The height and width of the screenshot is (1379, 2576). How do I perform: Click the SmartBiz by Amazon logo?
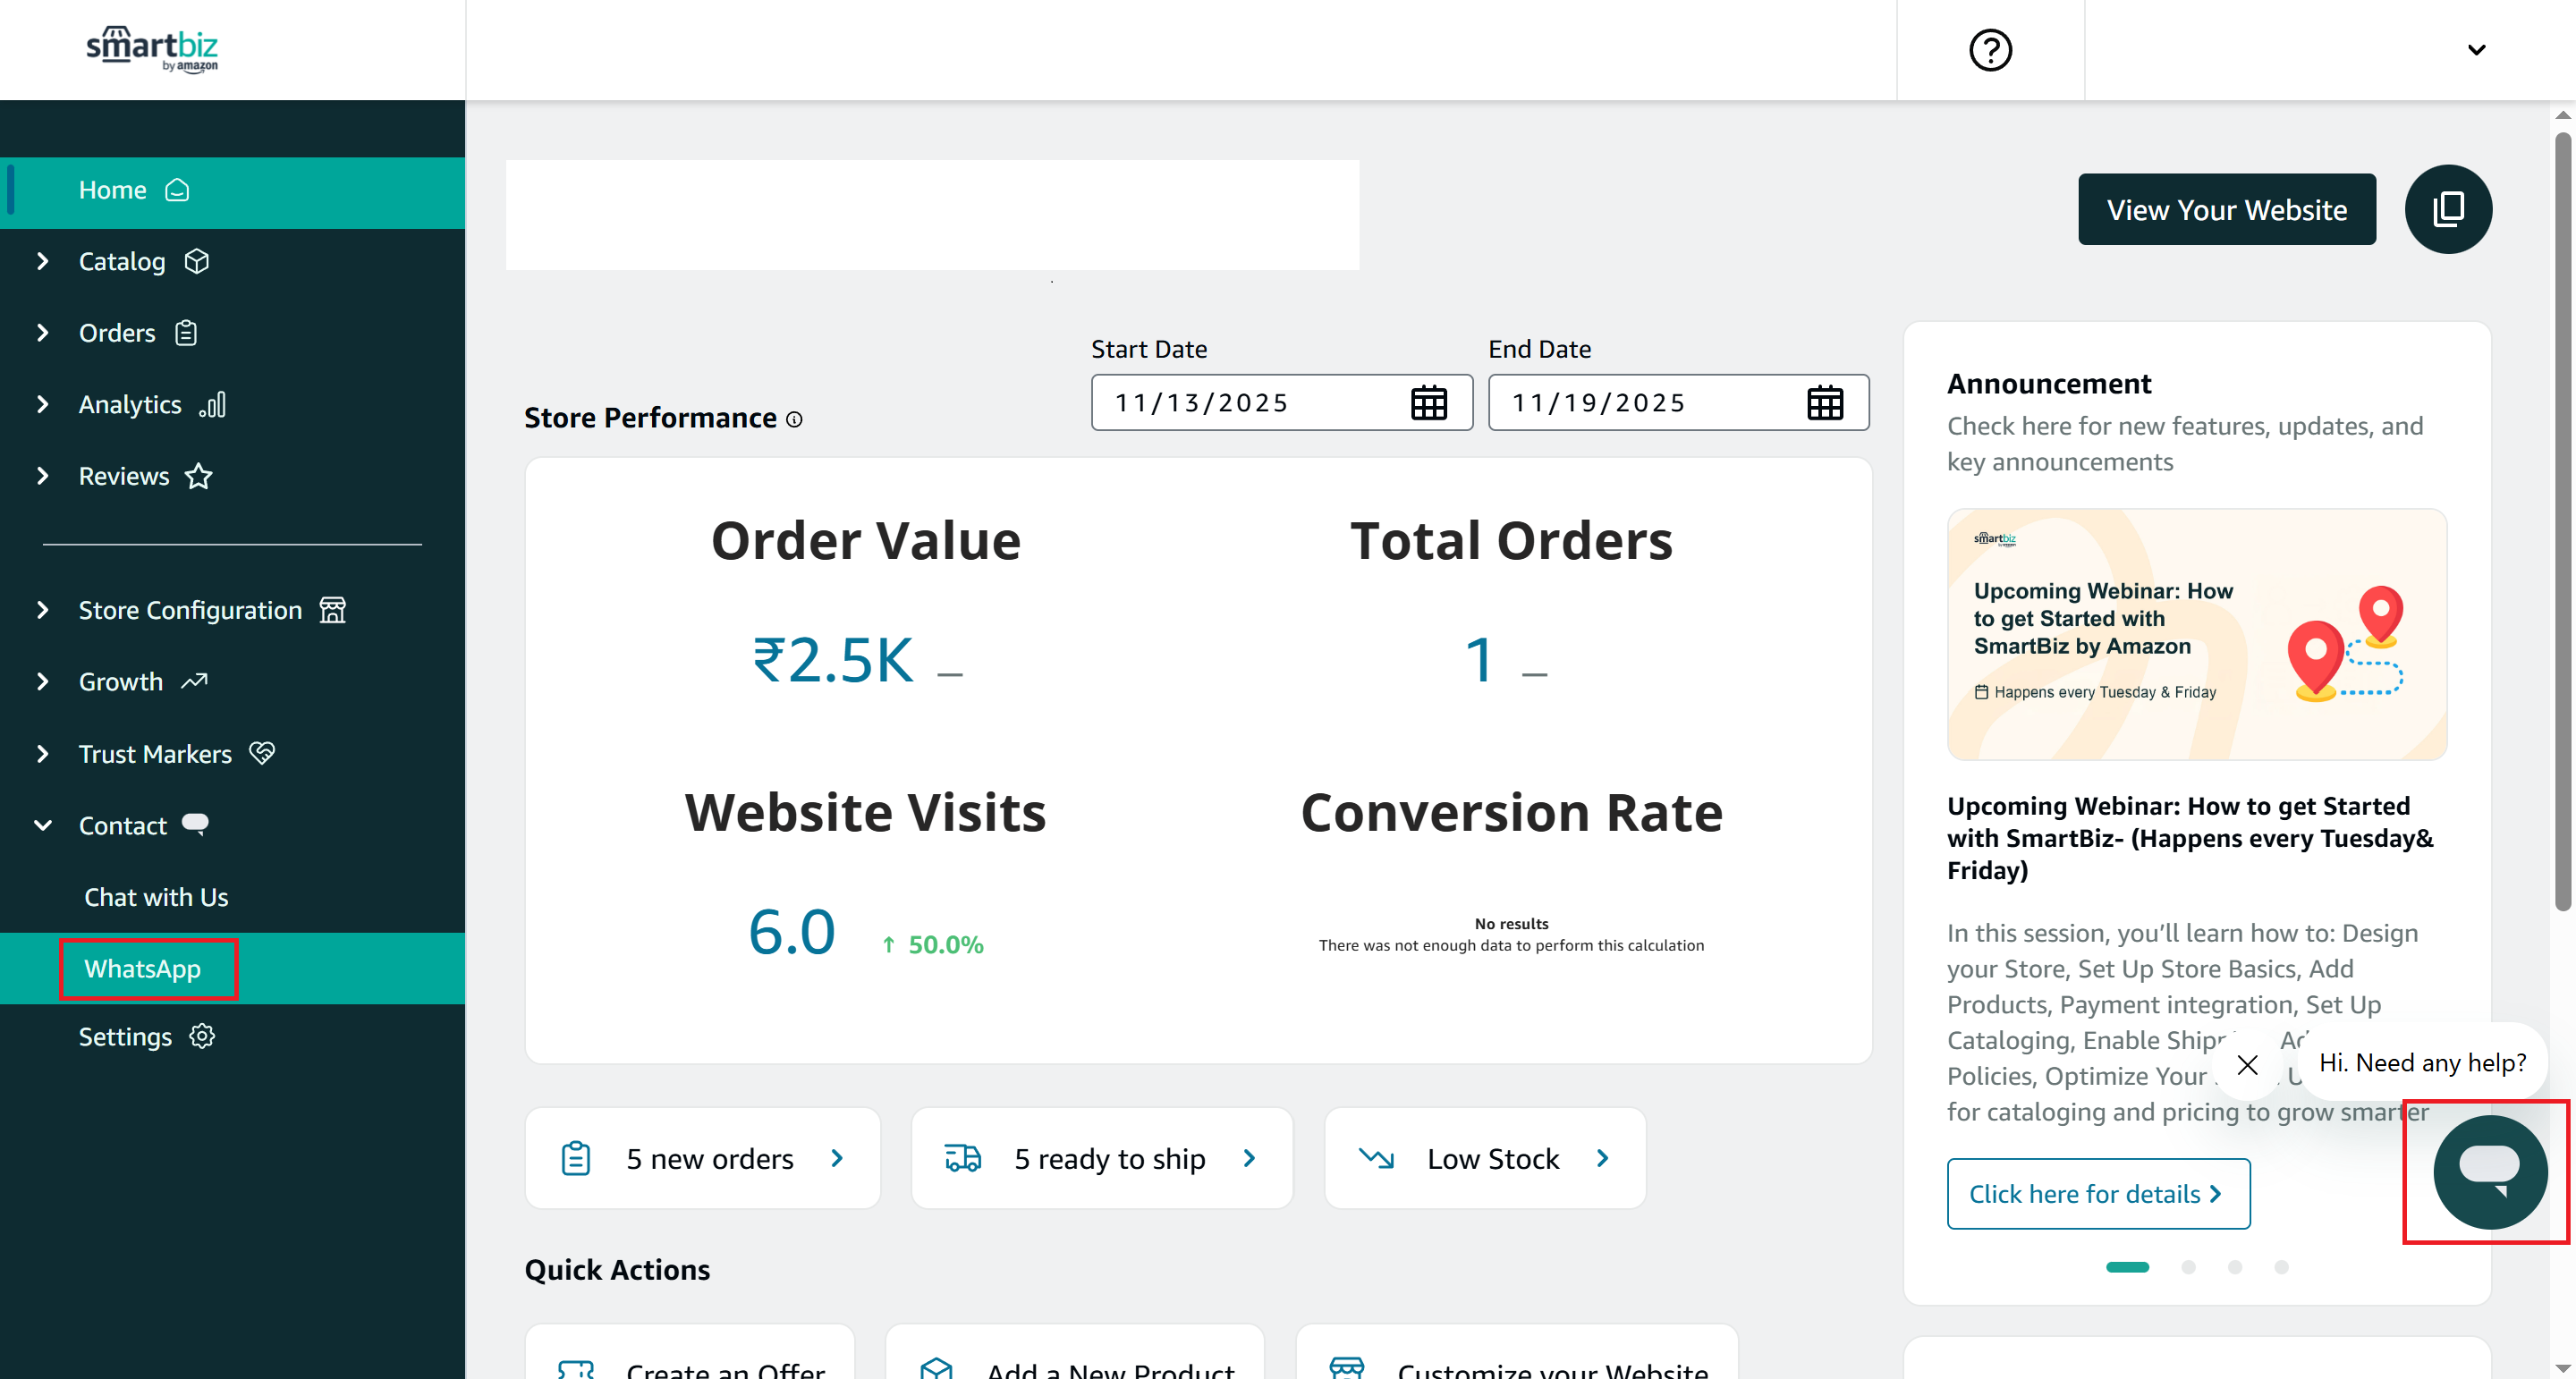pos(152,48)
